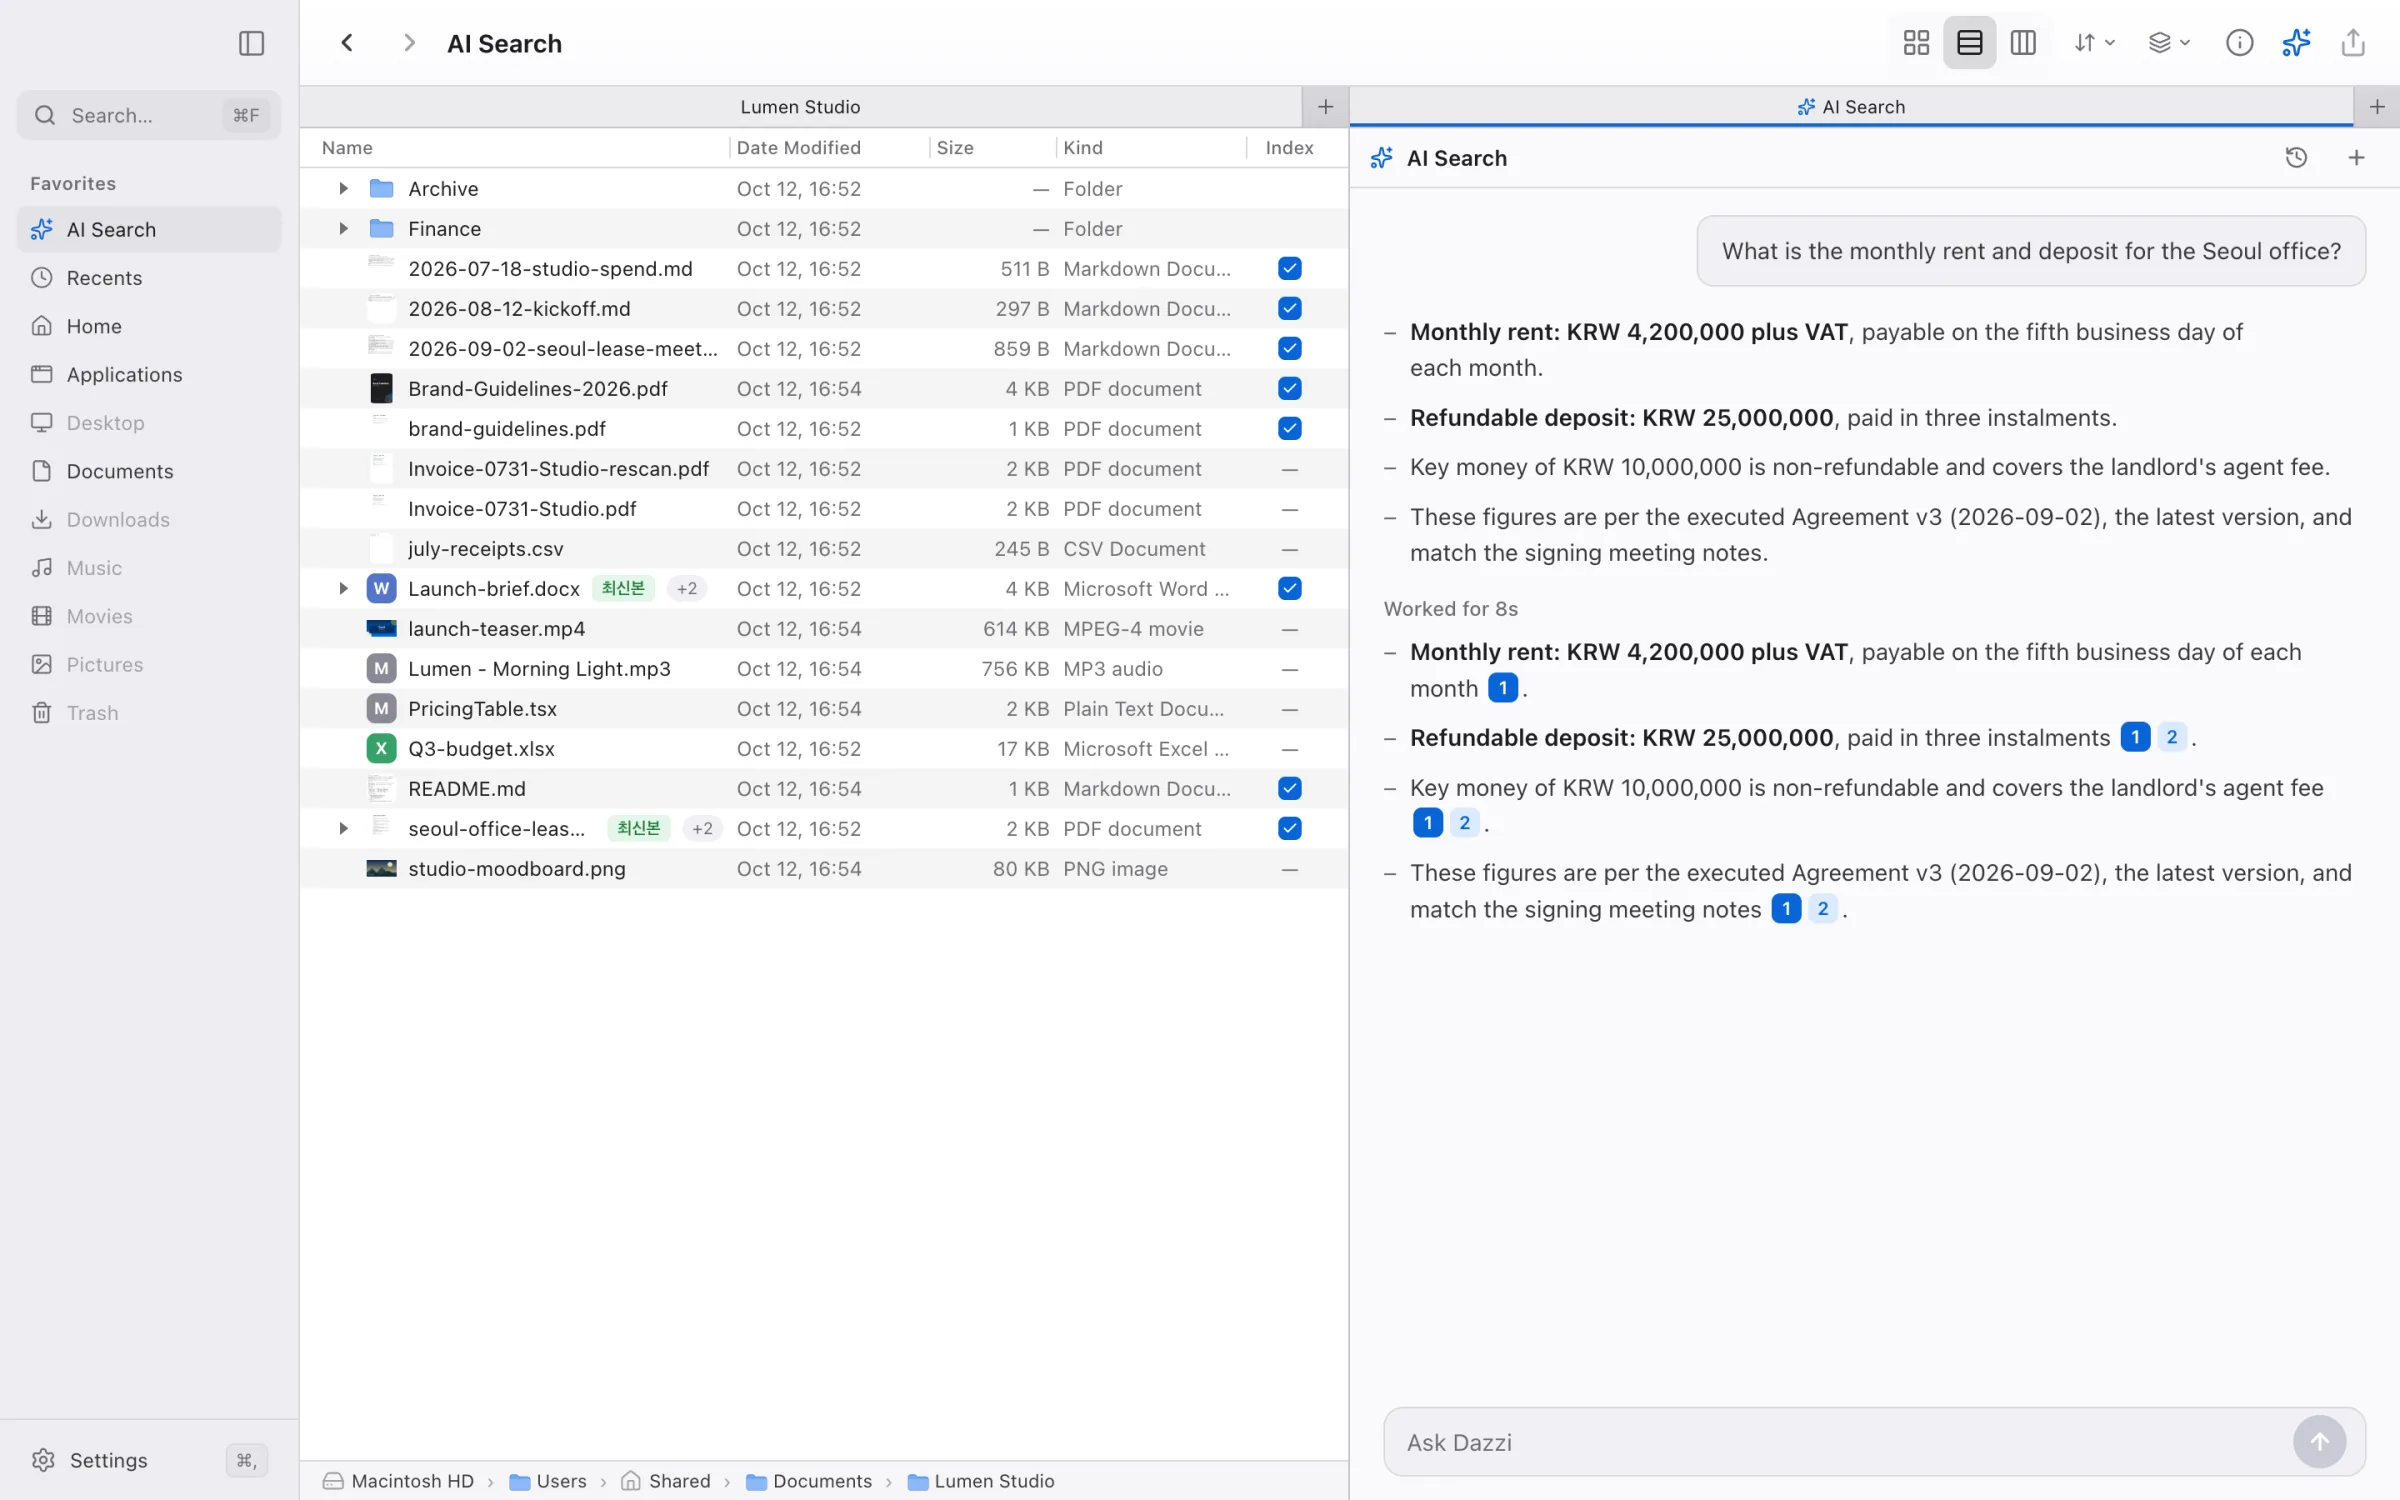2400x1500 pixels.
Task: Expand Launch-brief.docx versions
Action: 343,588
